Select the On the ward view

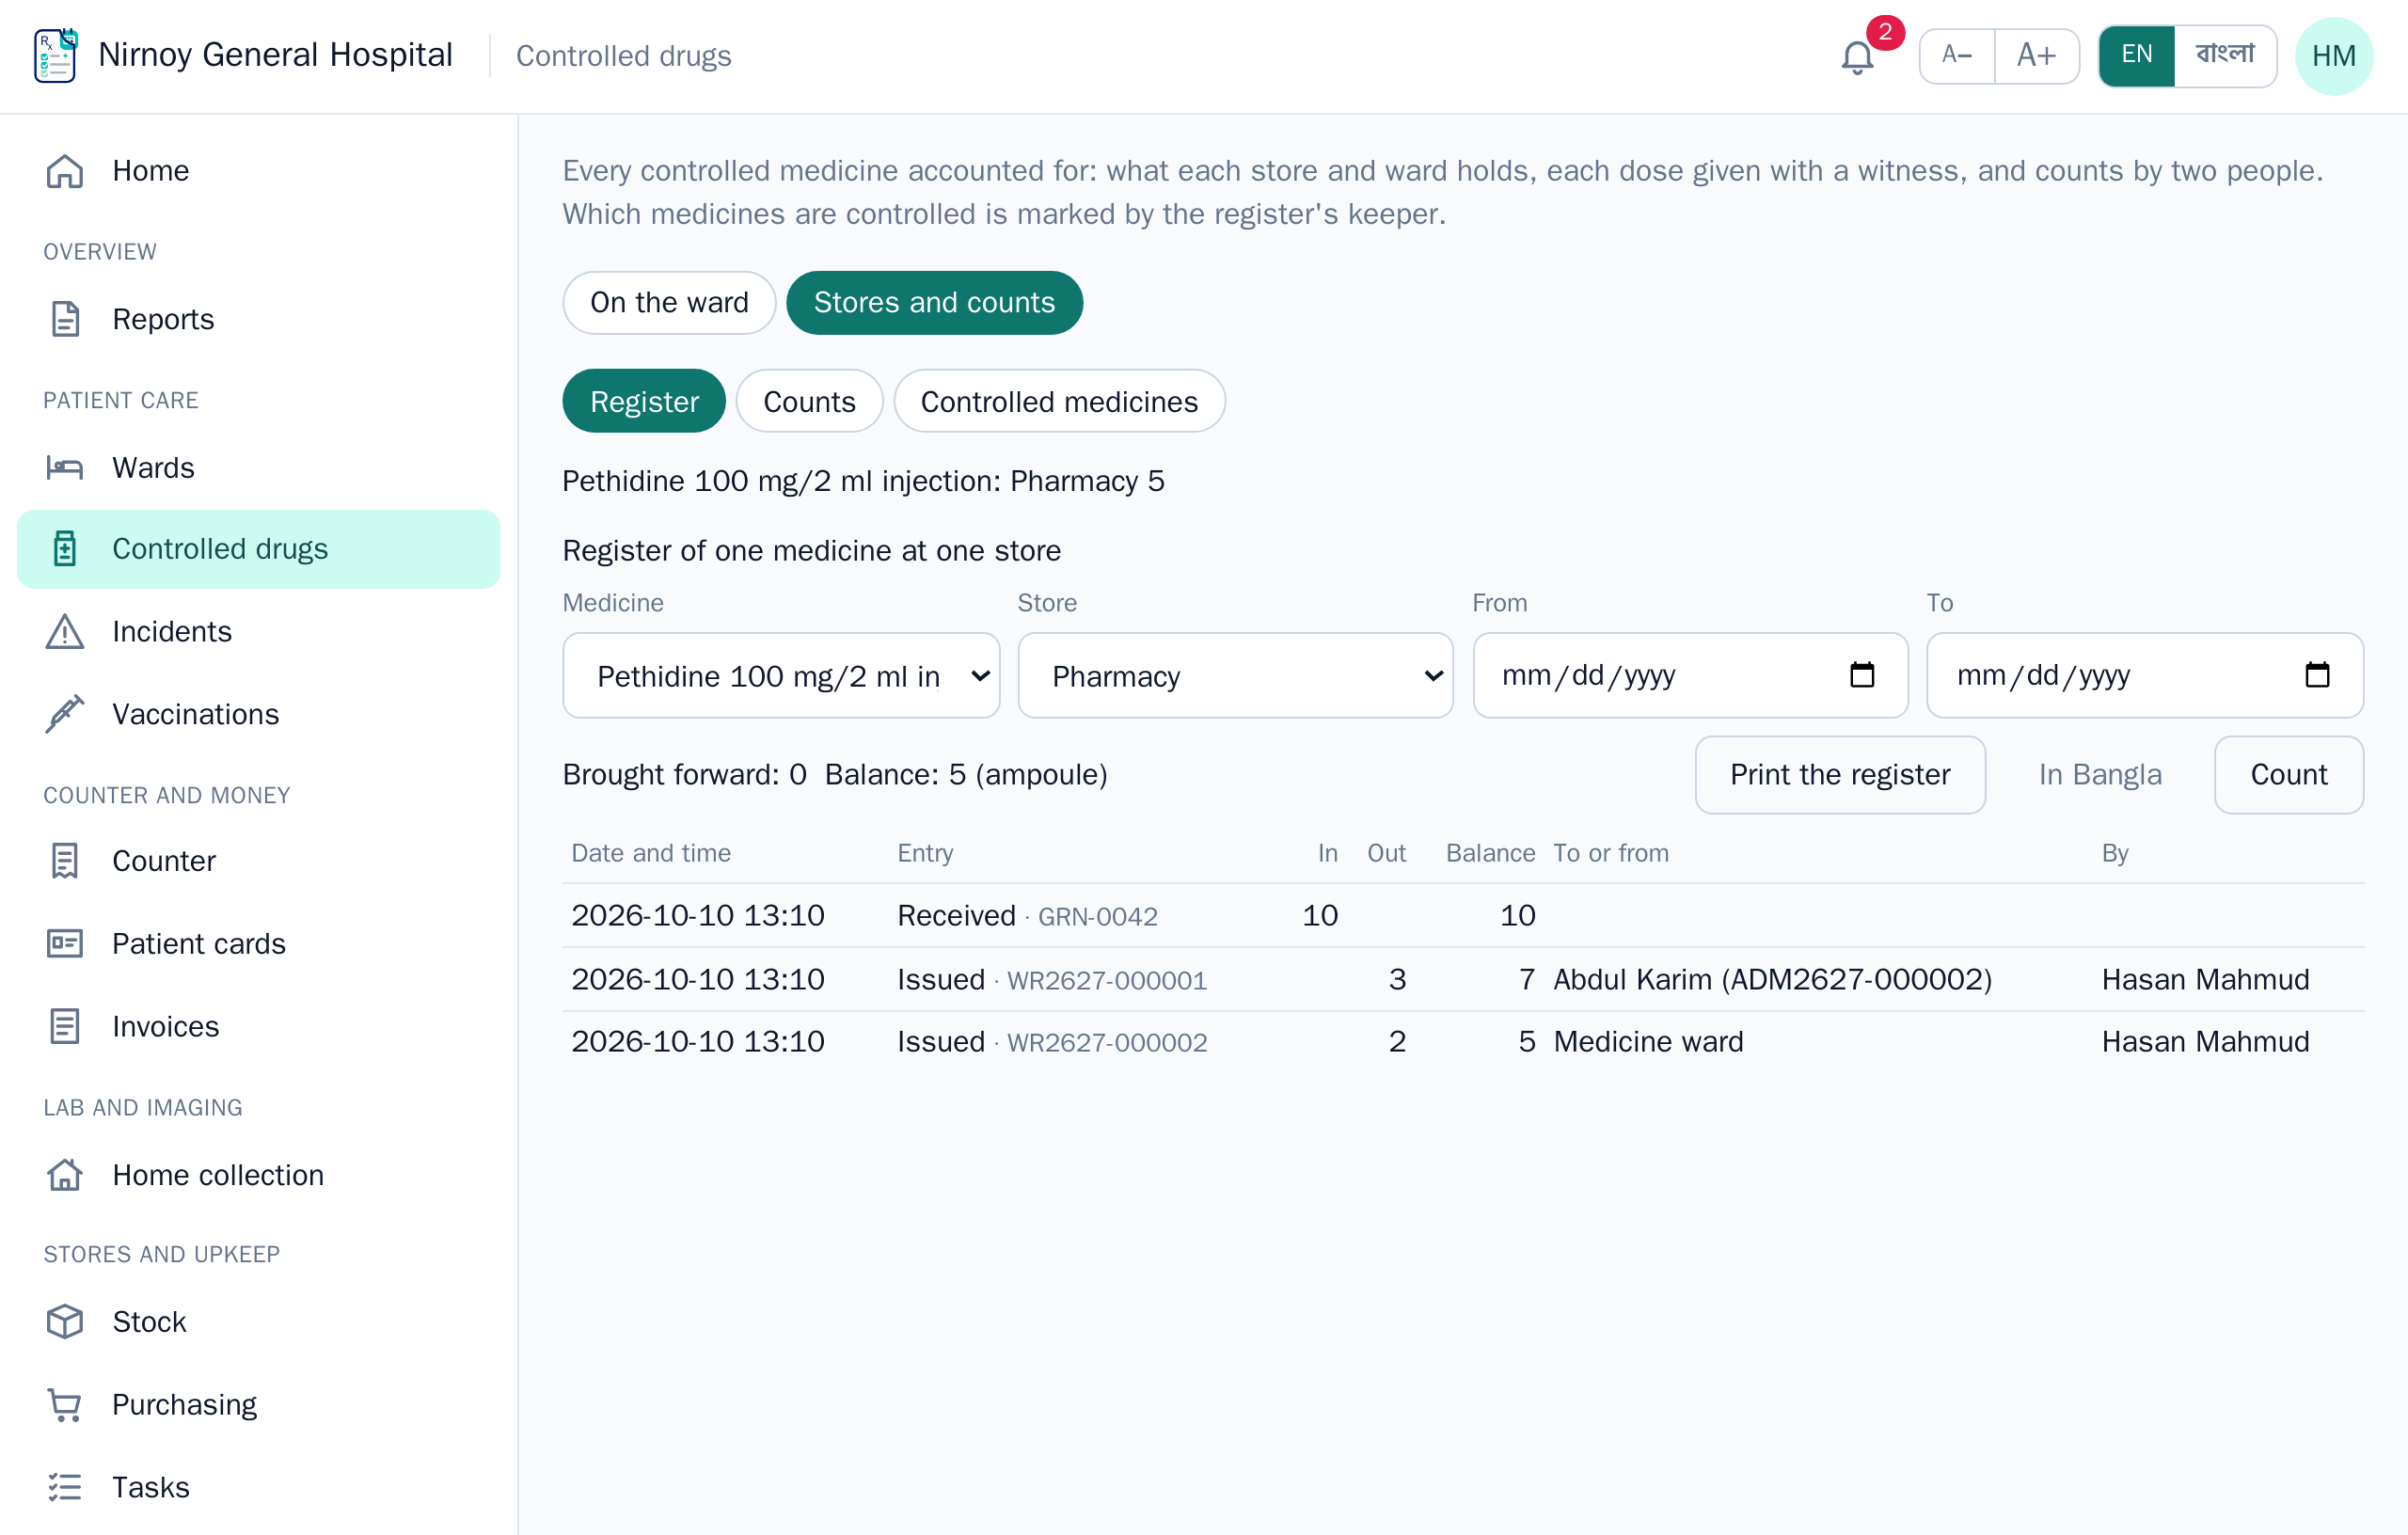[669, 302]
